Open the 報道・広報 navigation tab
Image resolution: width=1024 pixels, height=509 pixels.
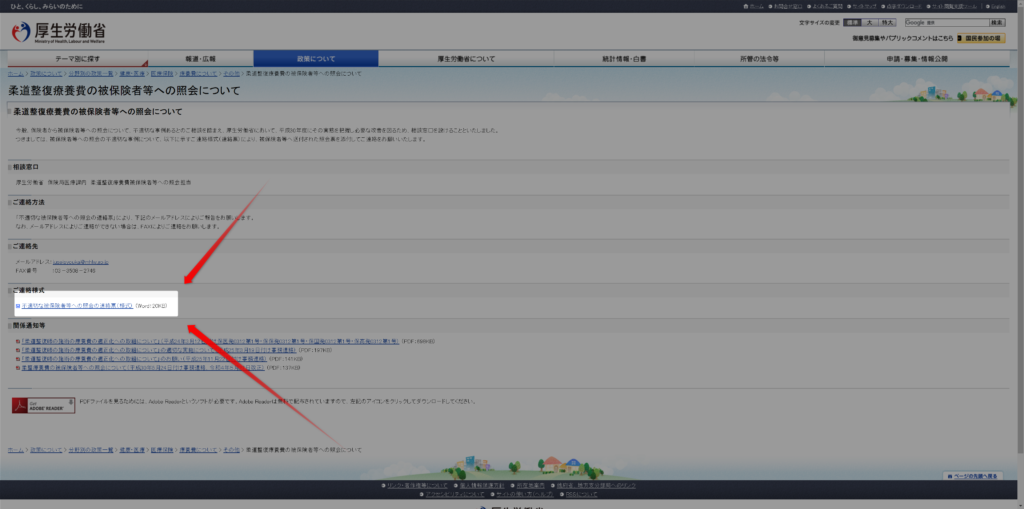tap(200, 59)
